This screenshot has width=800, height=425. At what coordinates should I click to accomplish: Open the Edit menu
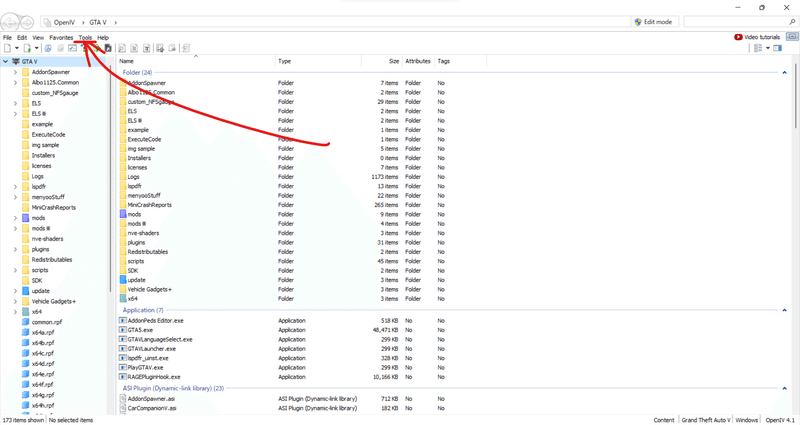(22, 37)
